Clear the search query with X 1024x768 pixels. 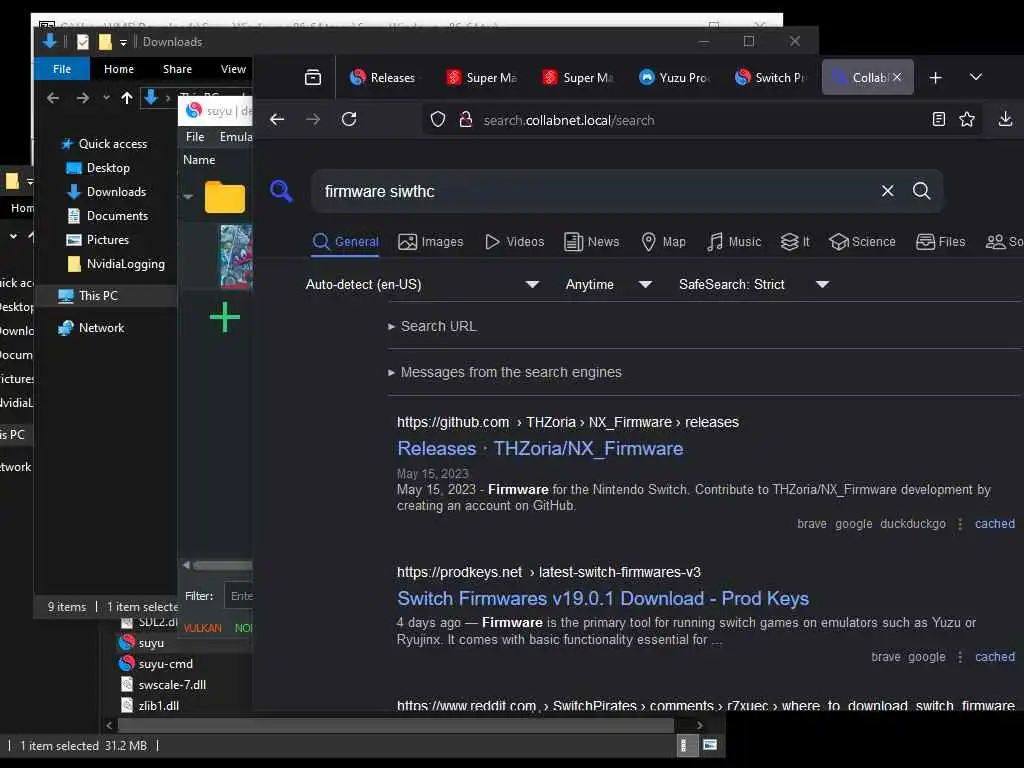[888, 191]
